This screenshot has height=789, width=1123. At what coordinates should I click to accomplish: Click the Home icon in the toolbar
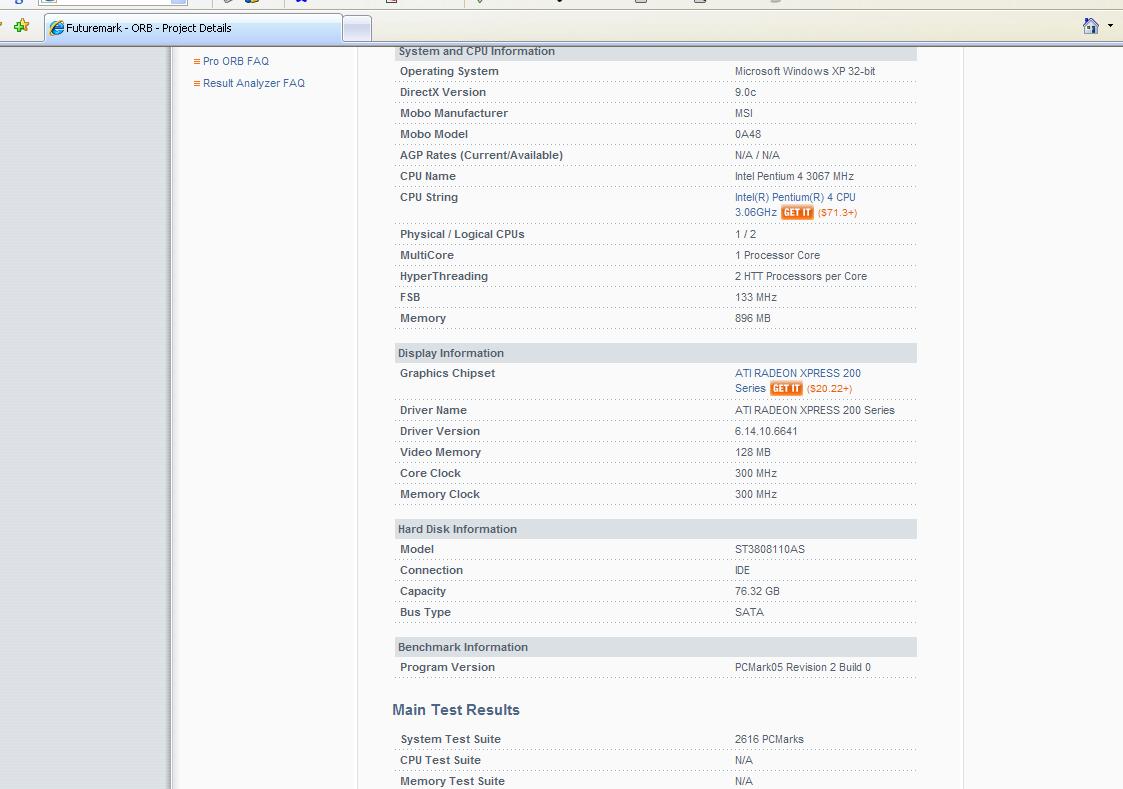(1090, 26)
